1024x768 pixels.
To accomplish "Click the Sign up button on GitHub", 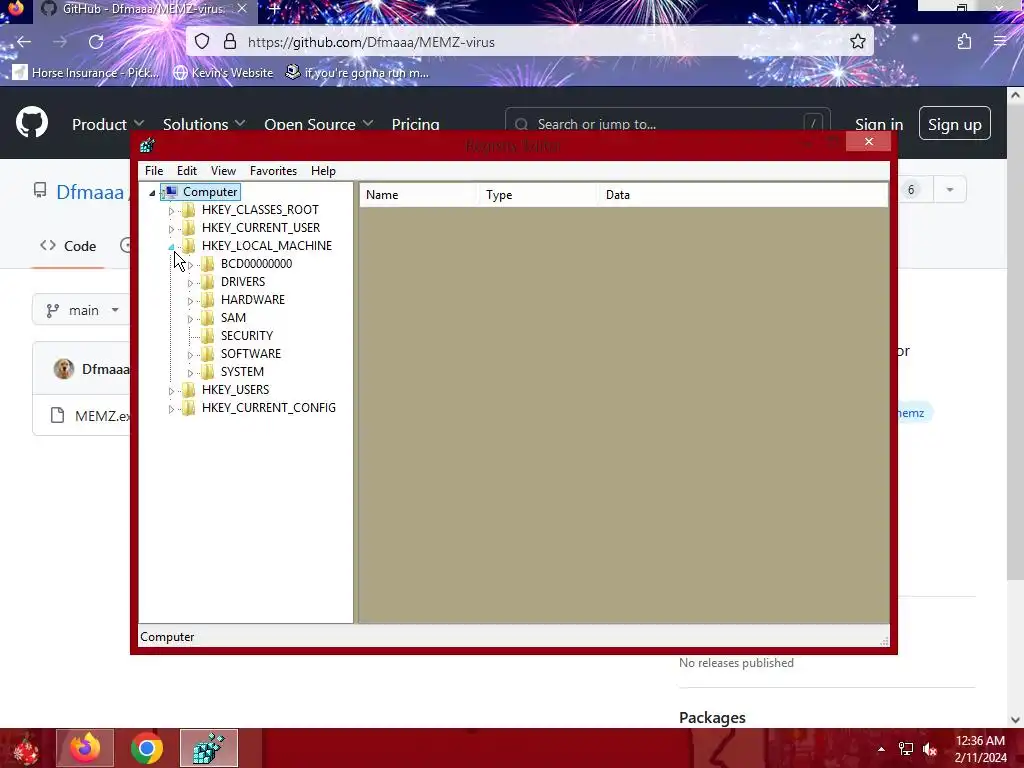I will pyautogui.click(x=955, y=123).
